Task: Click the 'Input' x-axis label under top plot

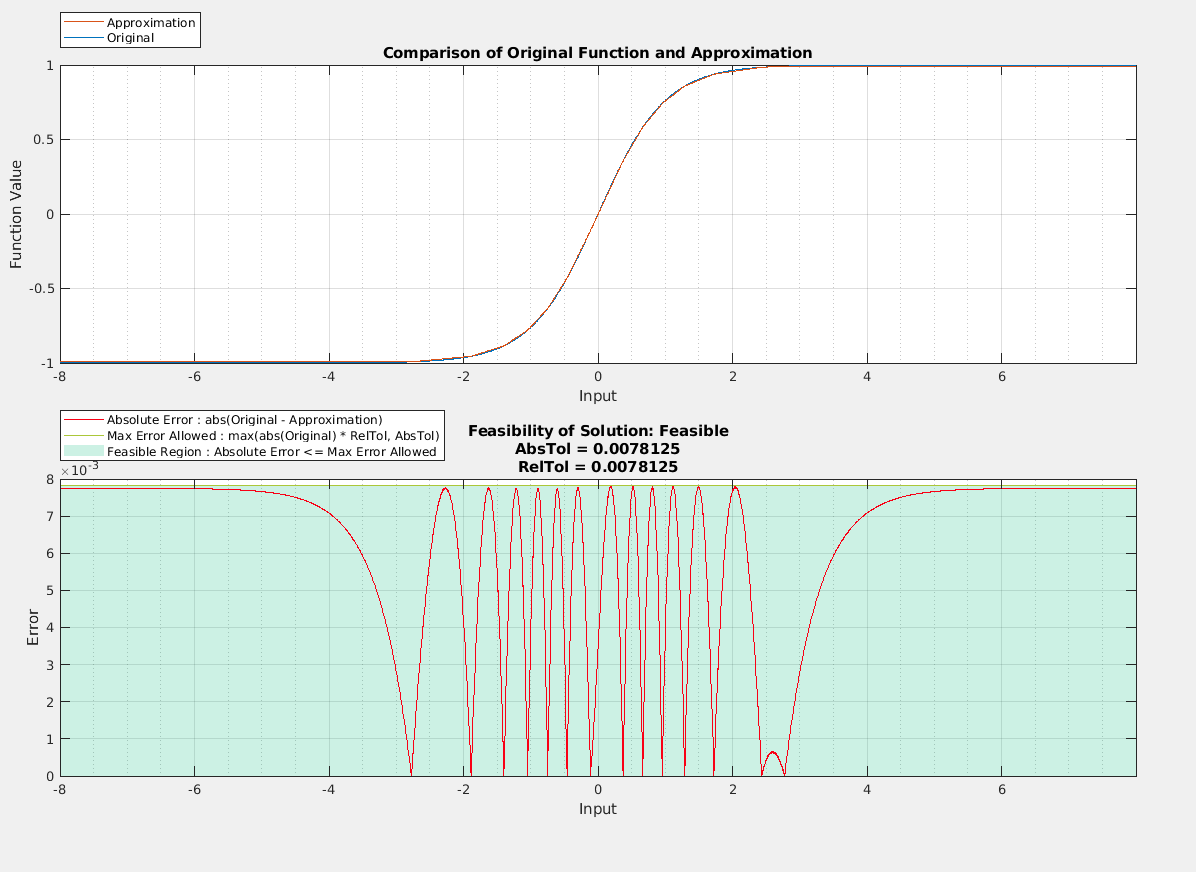Action: point(597,396)
